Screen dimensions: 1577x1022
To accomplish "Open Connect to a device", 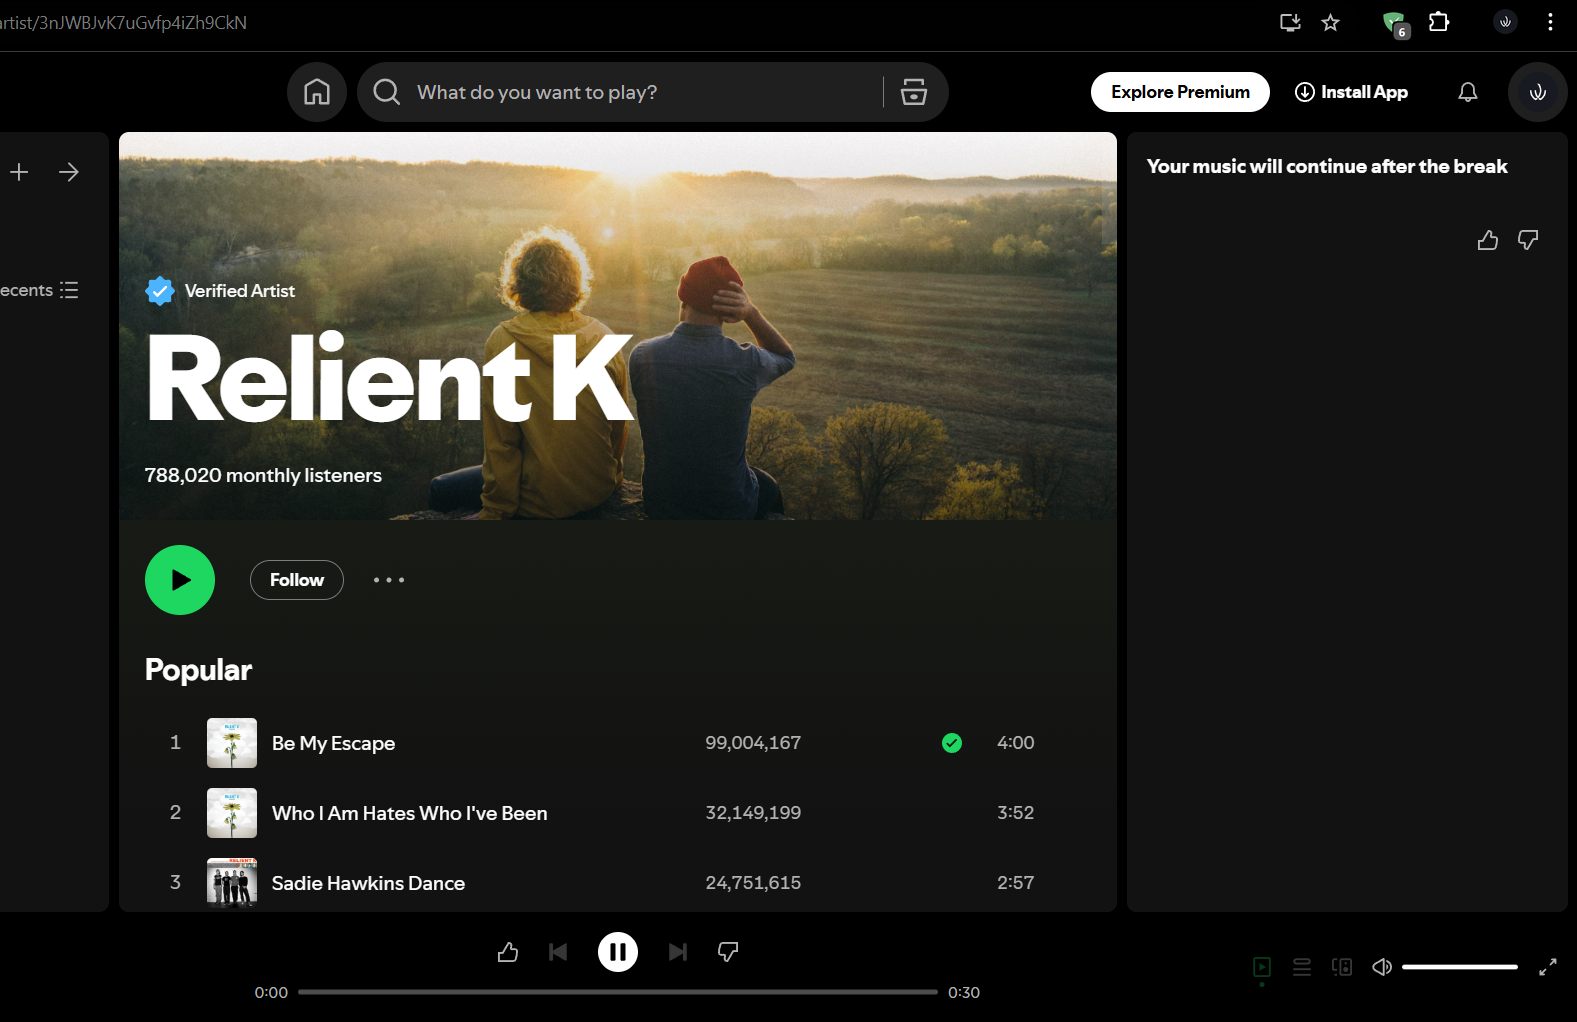I will tap(1342, 967).
